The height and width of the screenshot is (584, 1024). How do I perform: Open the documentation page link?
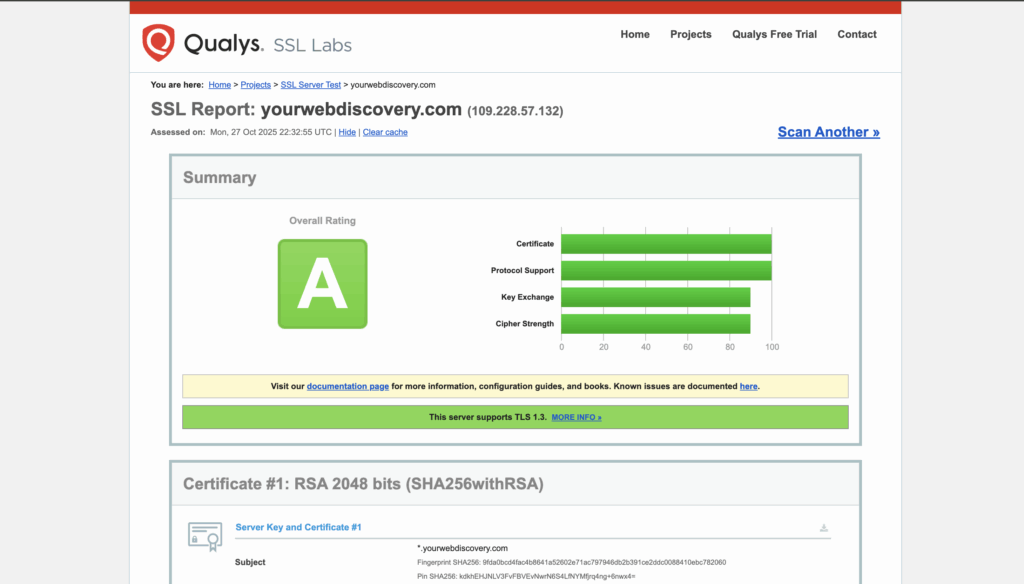pyautogui.click(x=347, y=386)
